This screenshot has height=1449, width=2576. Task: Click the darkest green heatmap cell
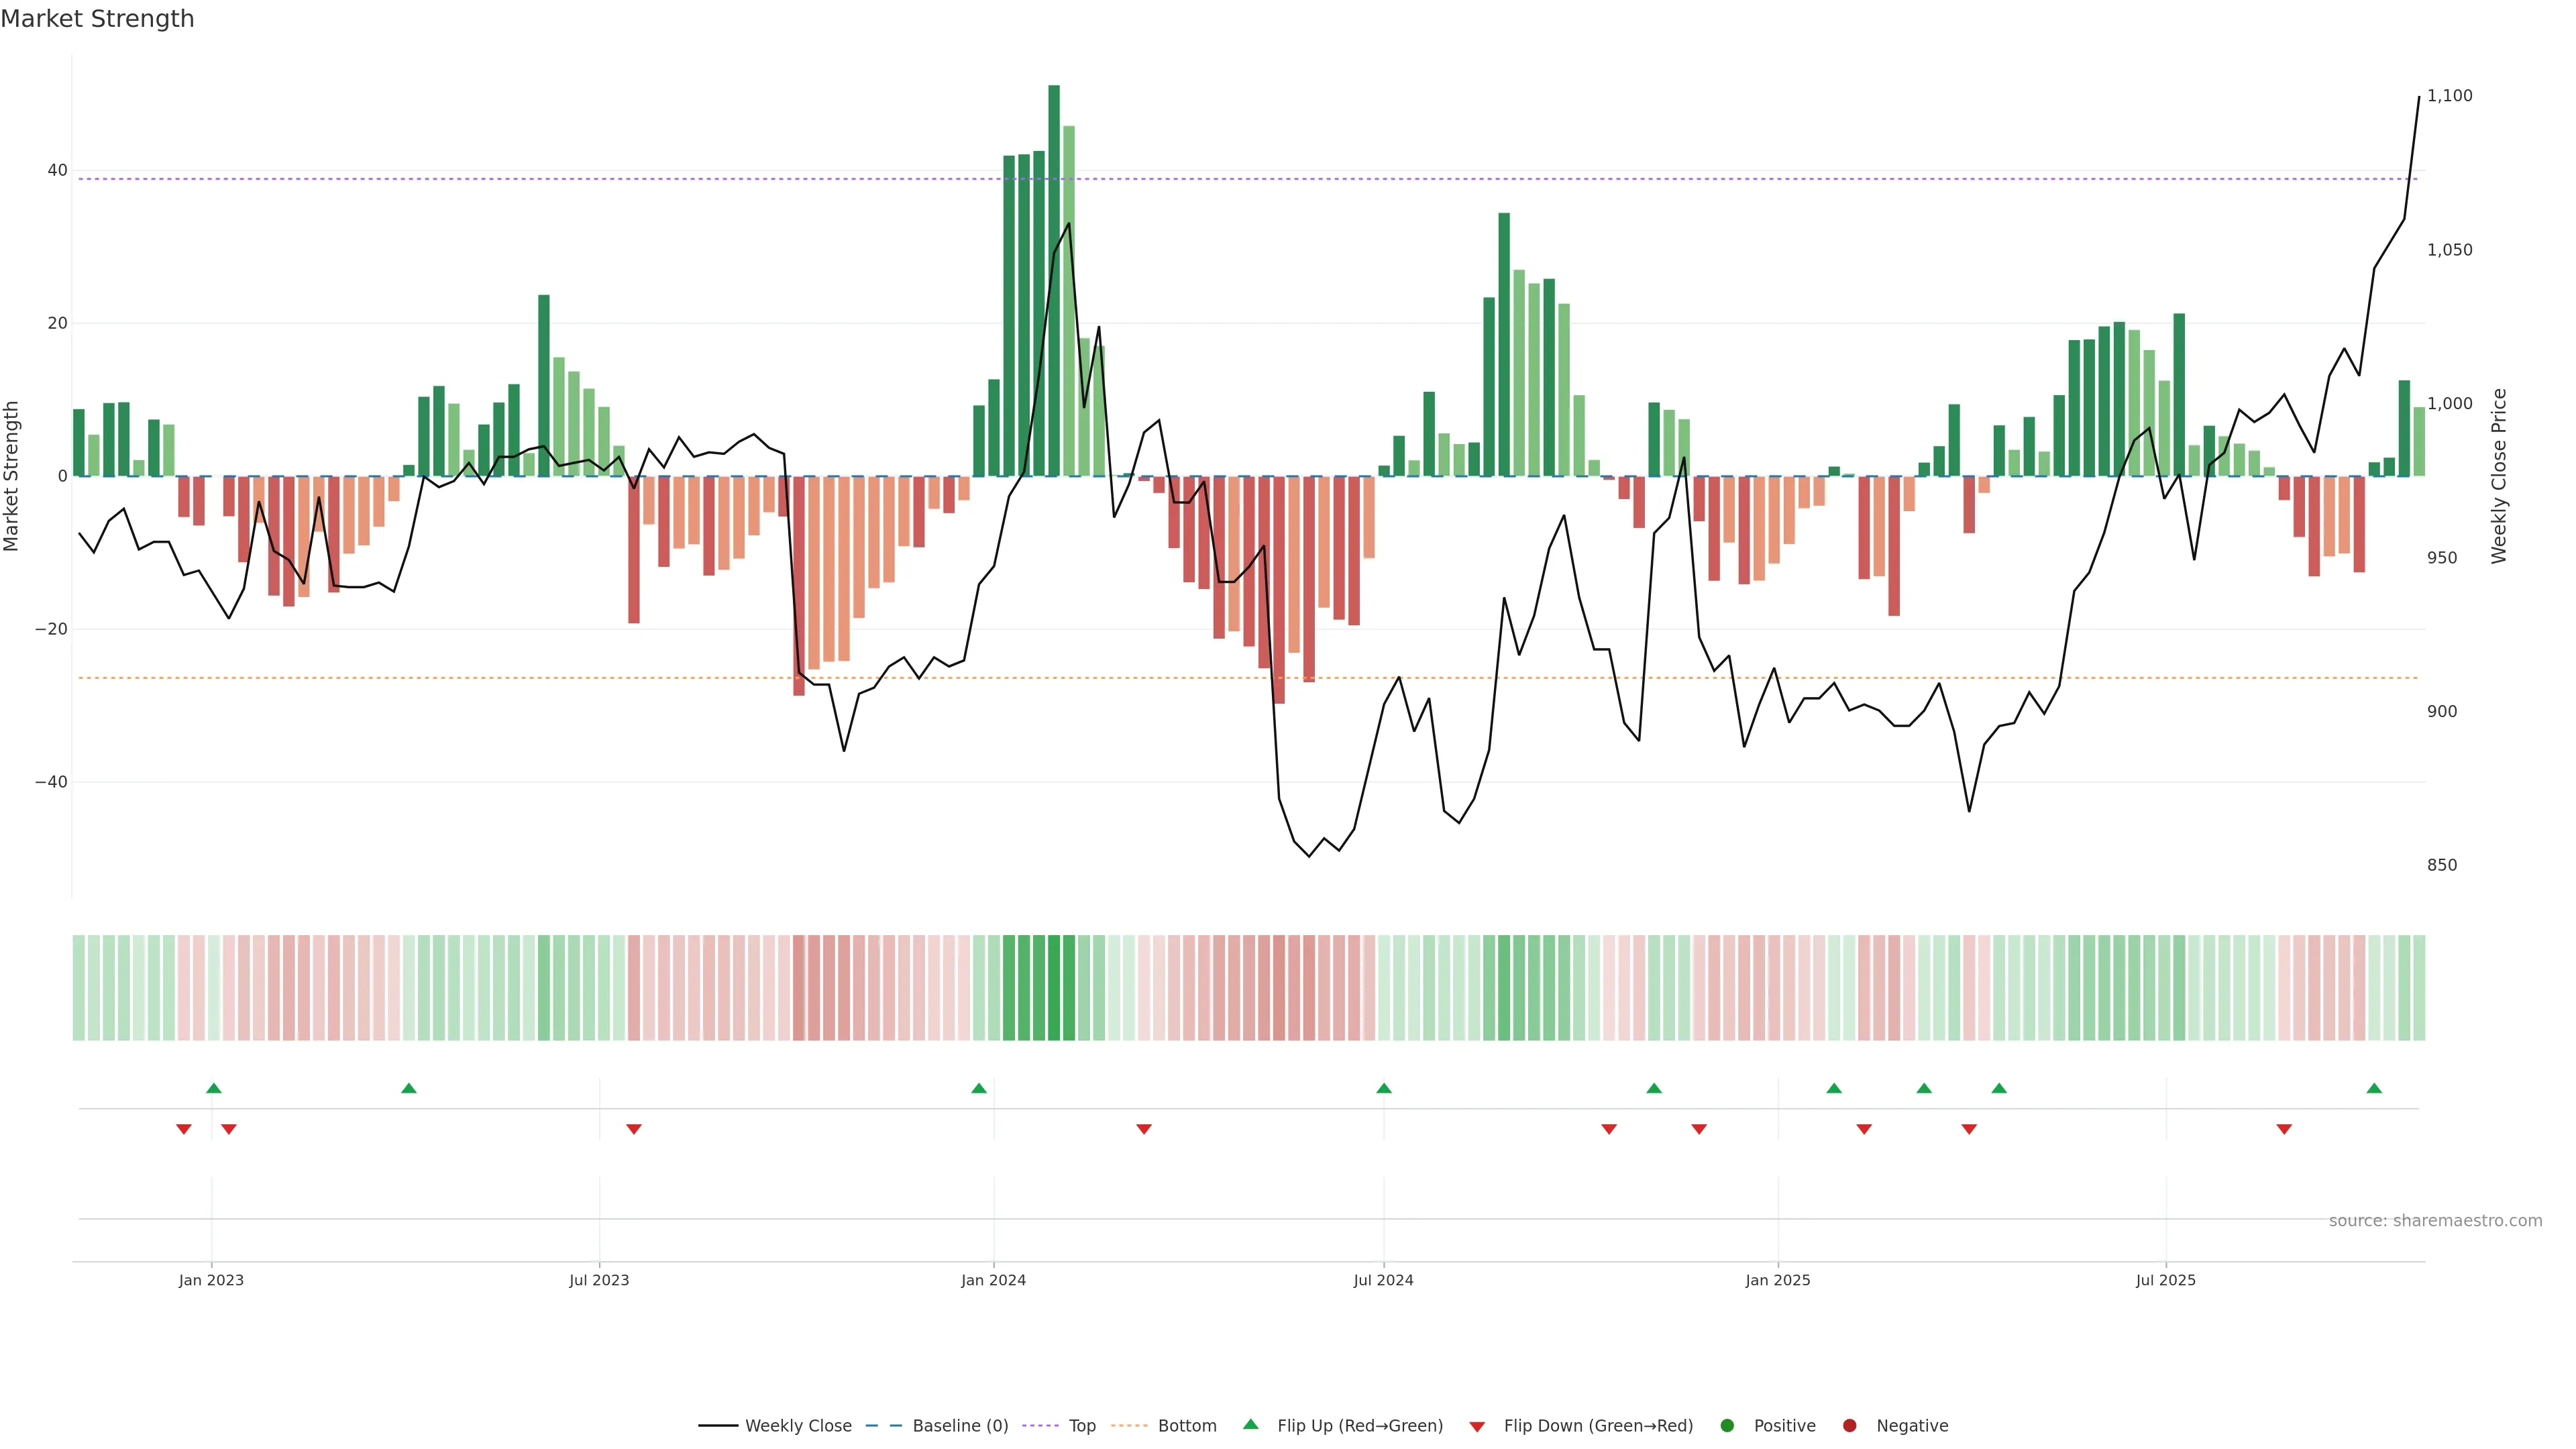[1054, 987]
